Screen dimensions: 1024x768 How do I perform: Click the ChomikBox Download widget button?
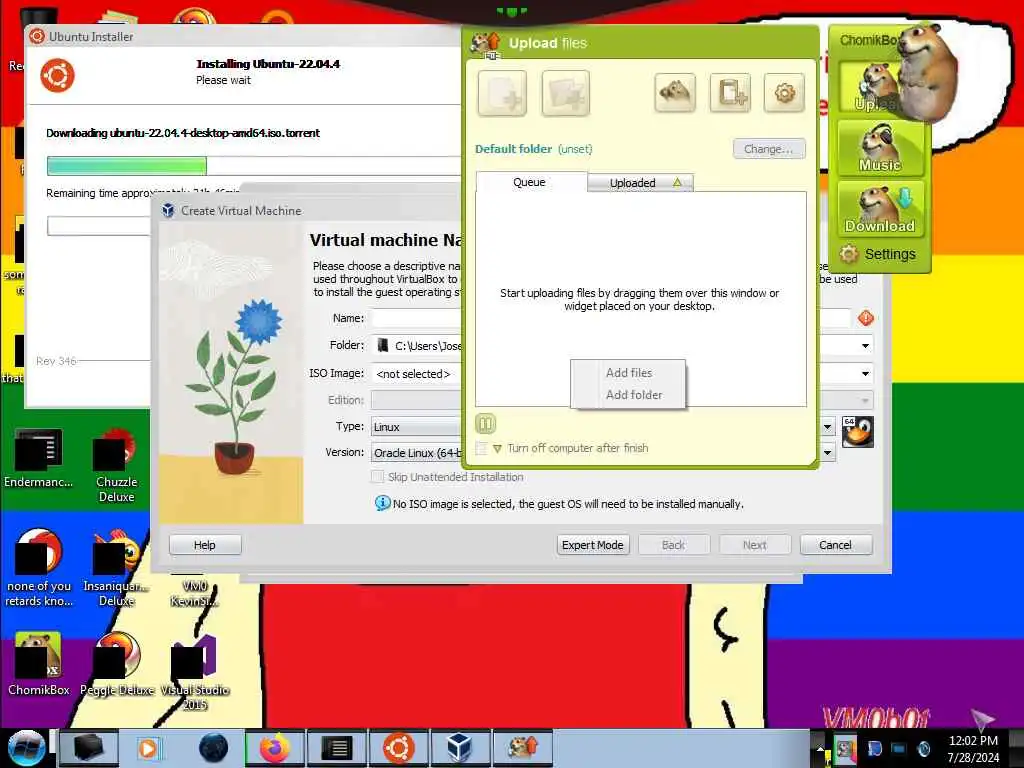[x=880, y=209]
